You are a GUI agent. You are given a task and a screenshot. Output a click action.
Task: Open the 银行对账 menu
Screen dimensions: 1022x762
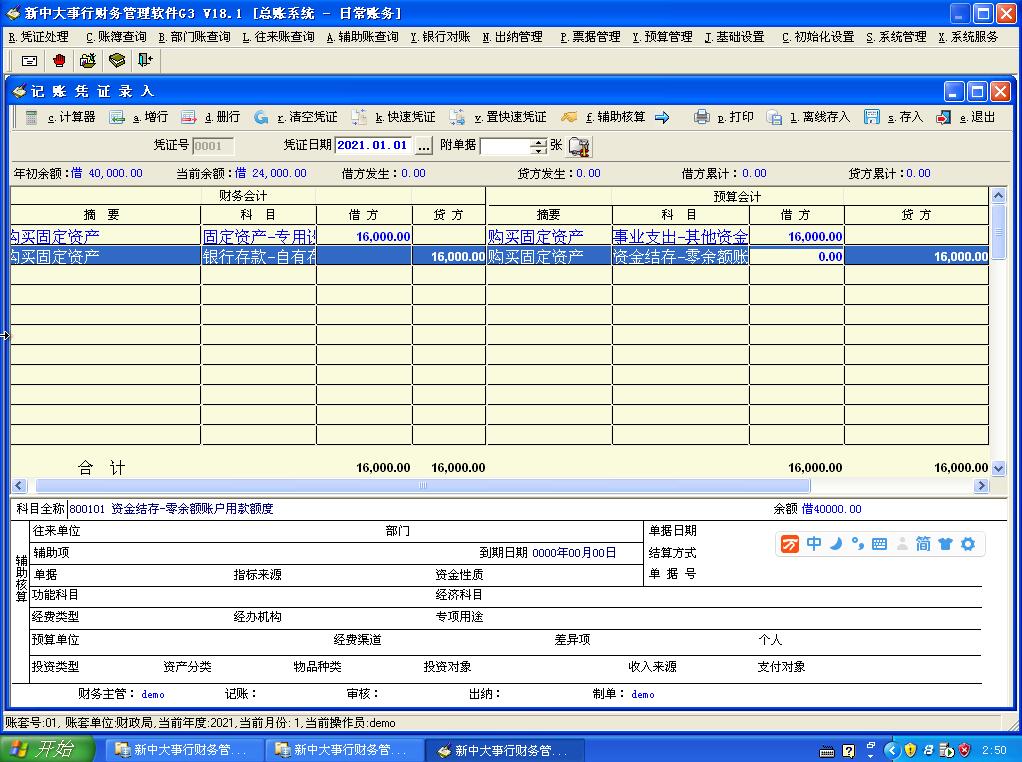(441, 37)
